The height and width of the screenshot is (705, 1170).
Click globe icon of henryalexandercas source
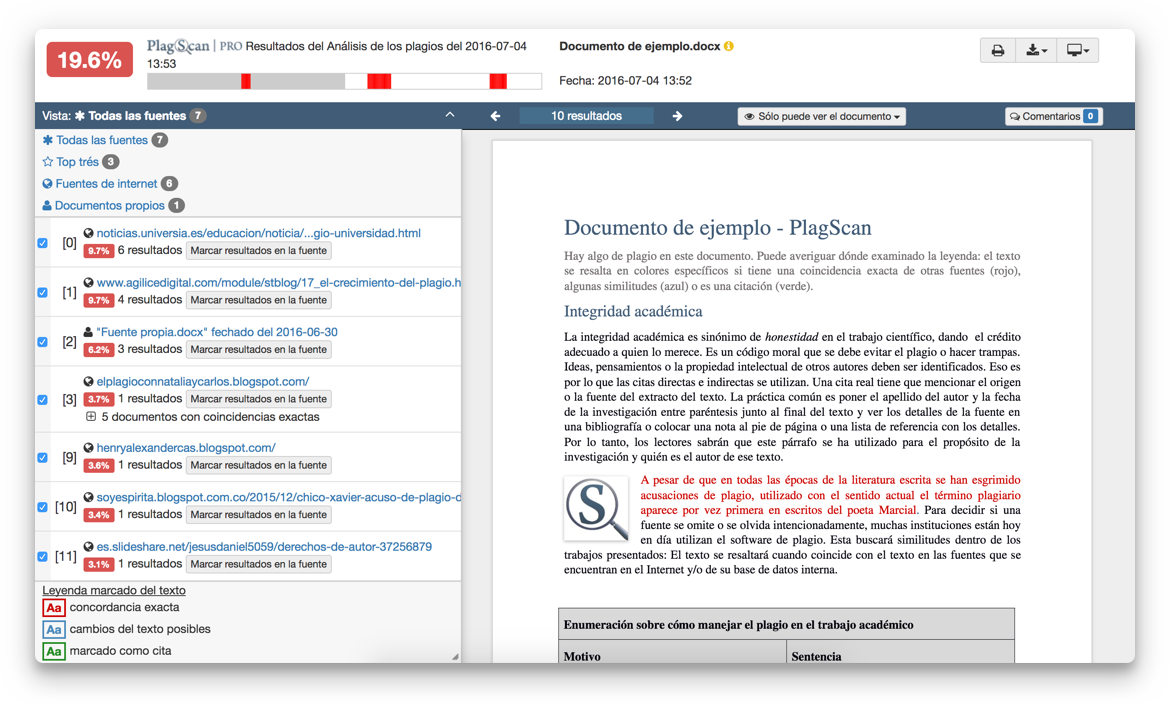[x=88, y=448]
